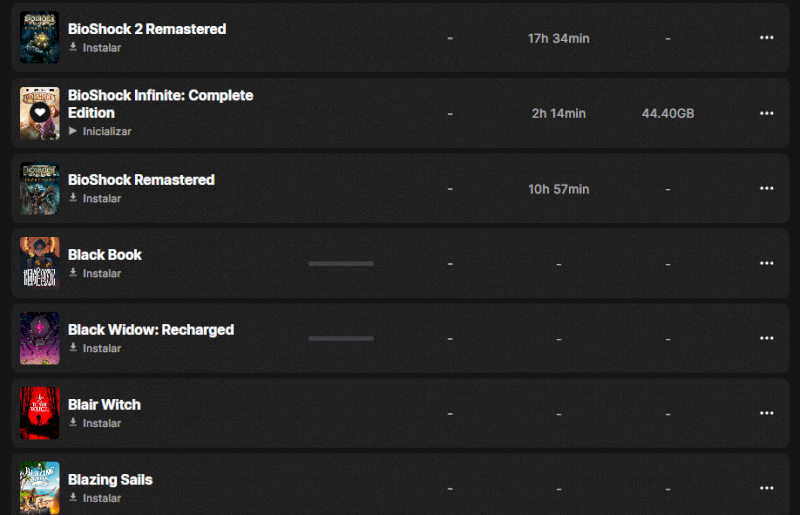800x515 pixels.
Task: Open more options for BioShock 2 Remastered
Action: (x=767, y=38)
